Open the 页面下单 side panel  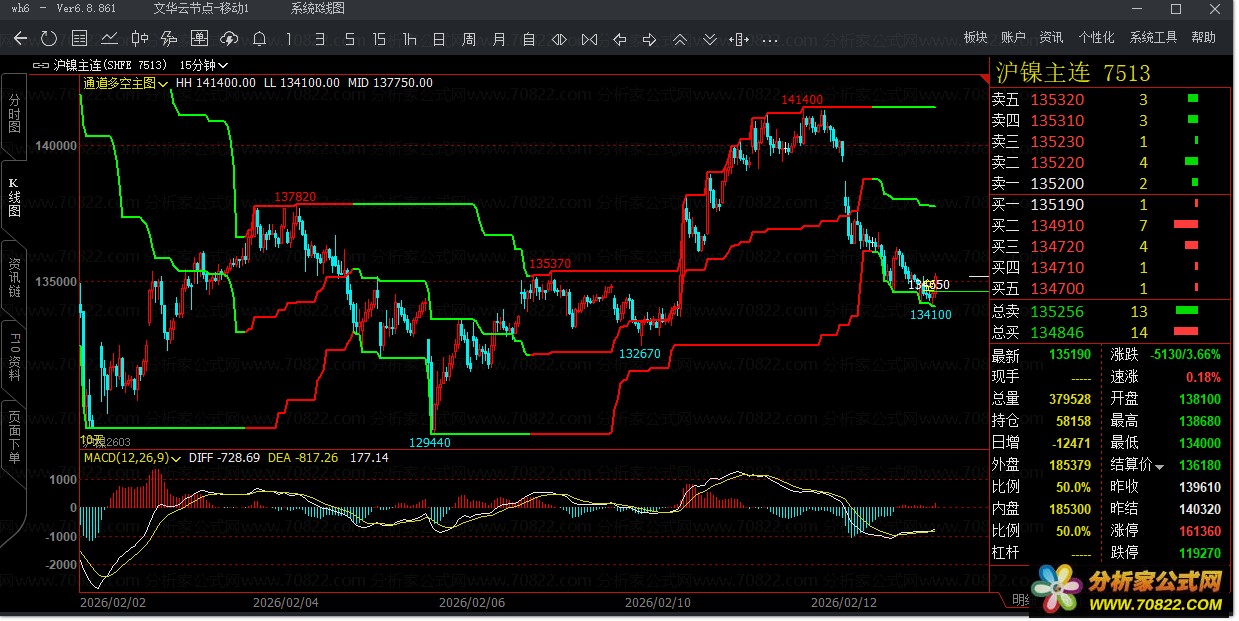(14, 436)
